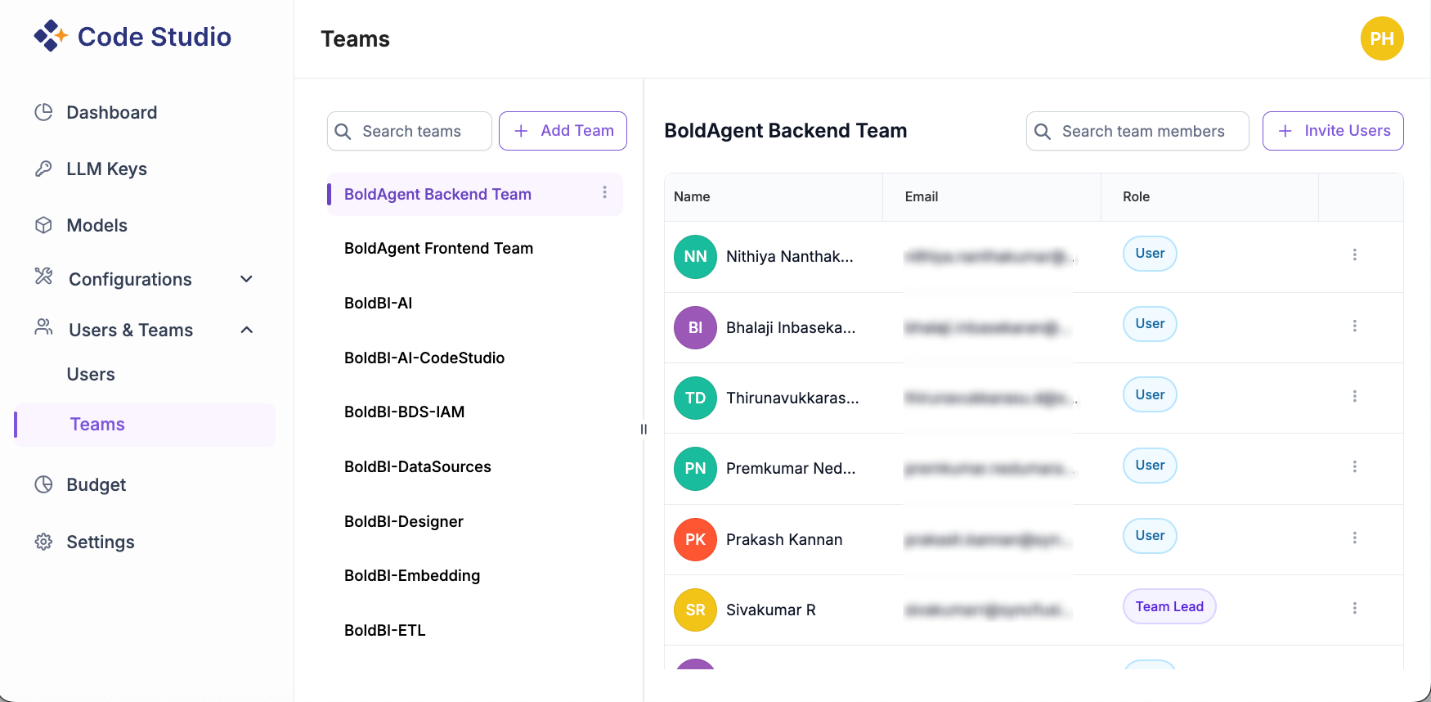Click the Code Studio logo
Image resolution: width=1431 pixels, height=702 pixels.
132,36
